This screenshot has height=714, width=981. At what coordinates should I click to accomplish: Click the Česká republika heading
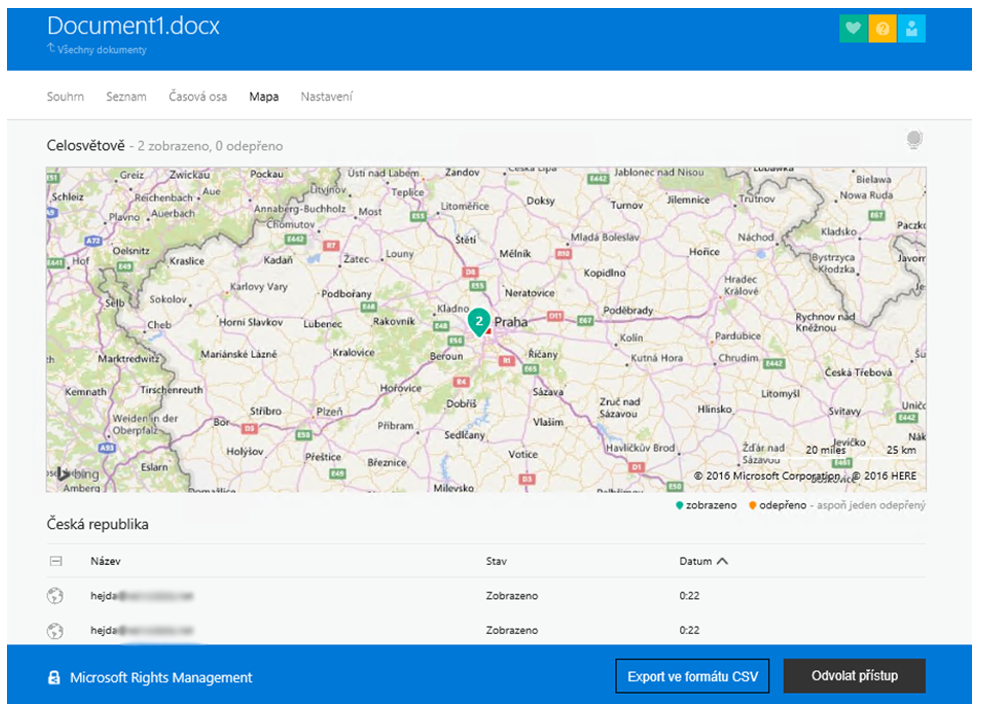98,524
